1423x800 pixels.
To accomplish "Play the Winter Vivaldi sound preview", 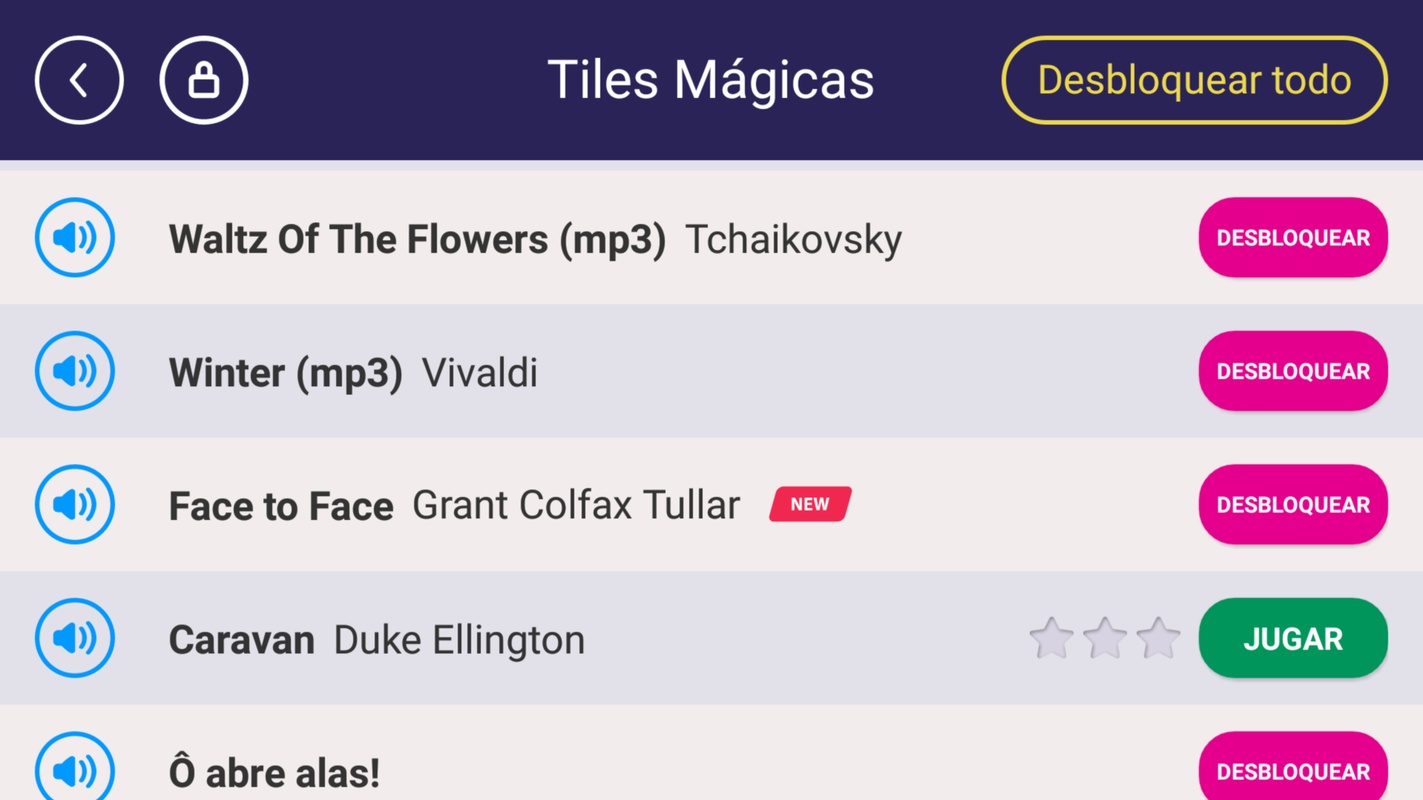I will pyautogui.click(x=75, y=371).
